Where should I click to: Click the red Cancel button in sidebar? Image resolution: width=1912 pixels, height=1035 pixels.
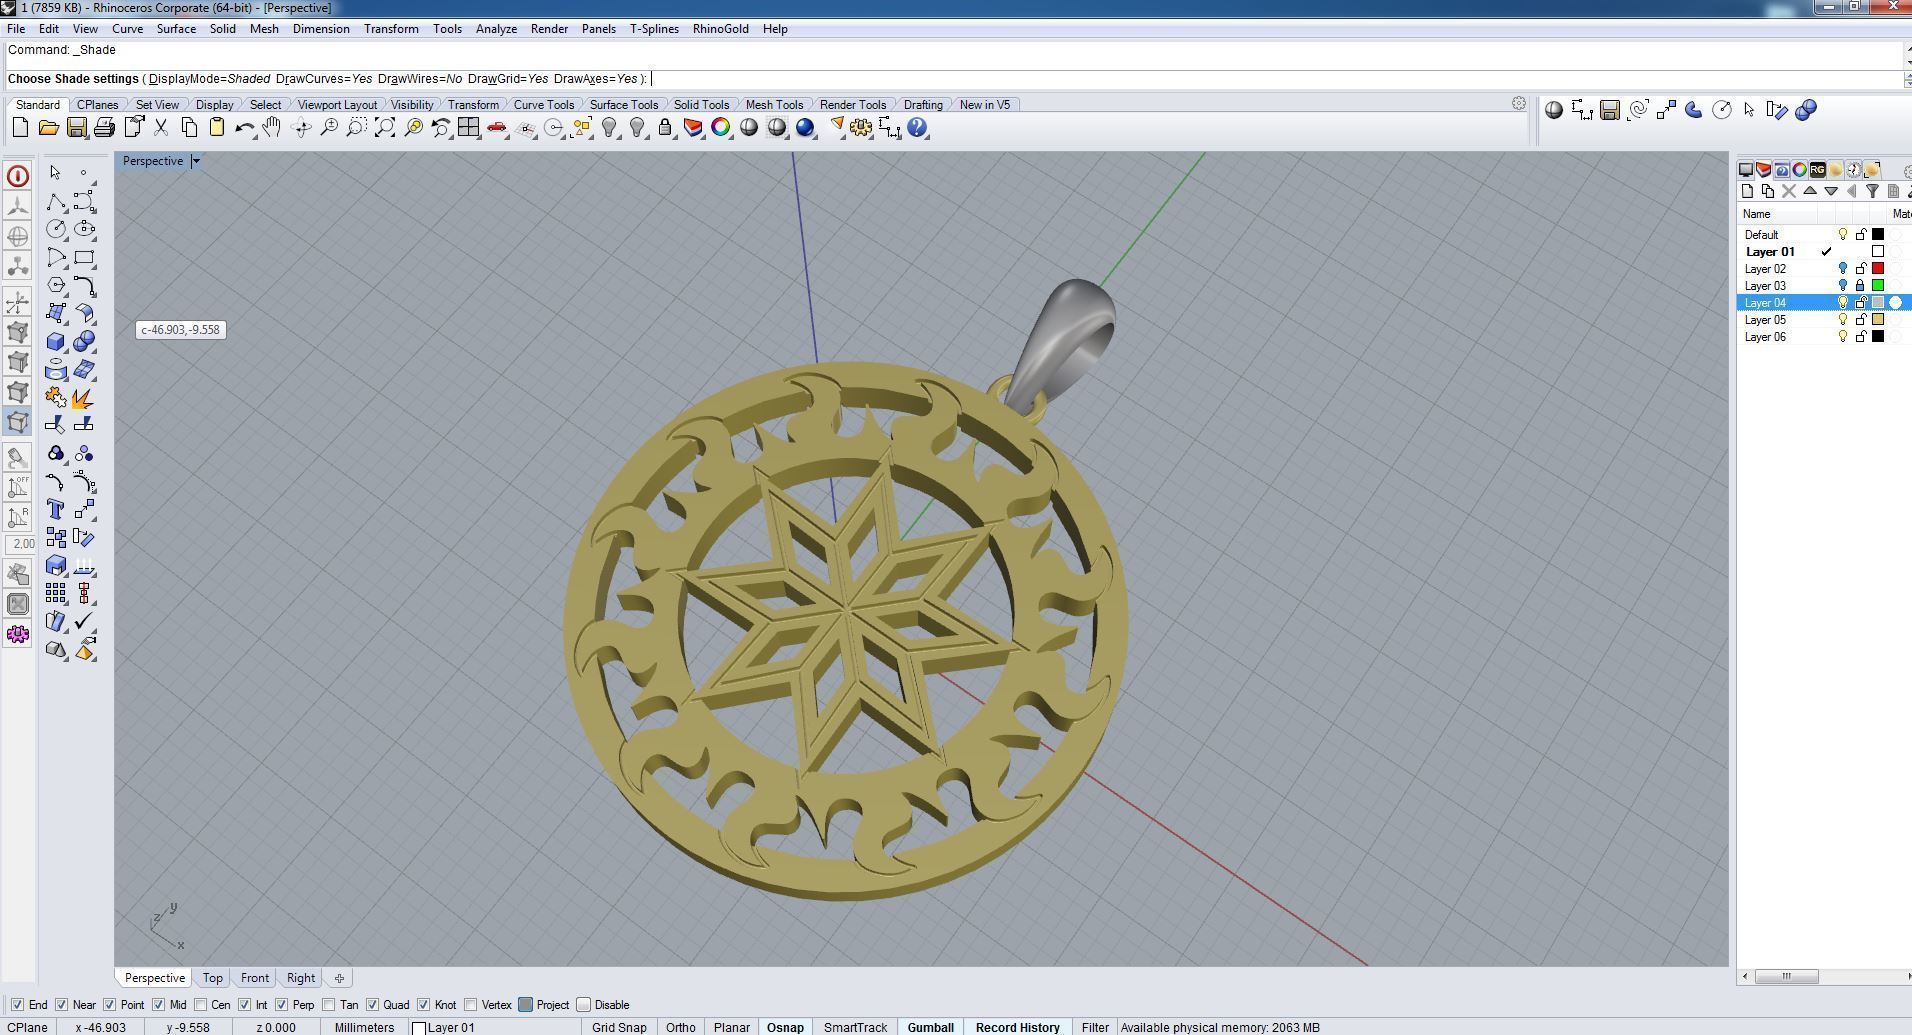pyautogui.click(x=18, y=176)
